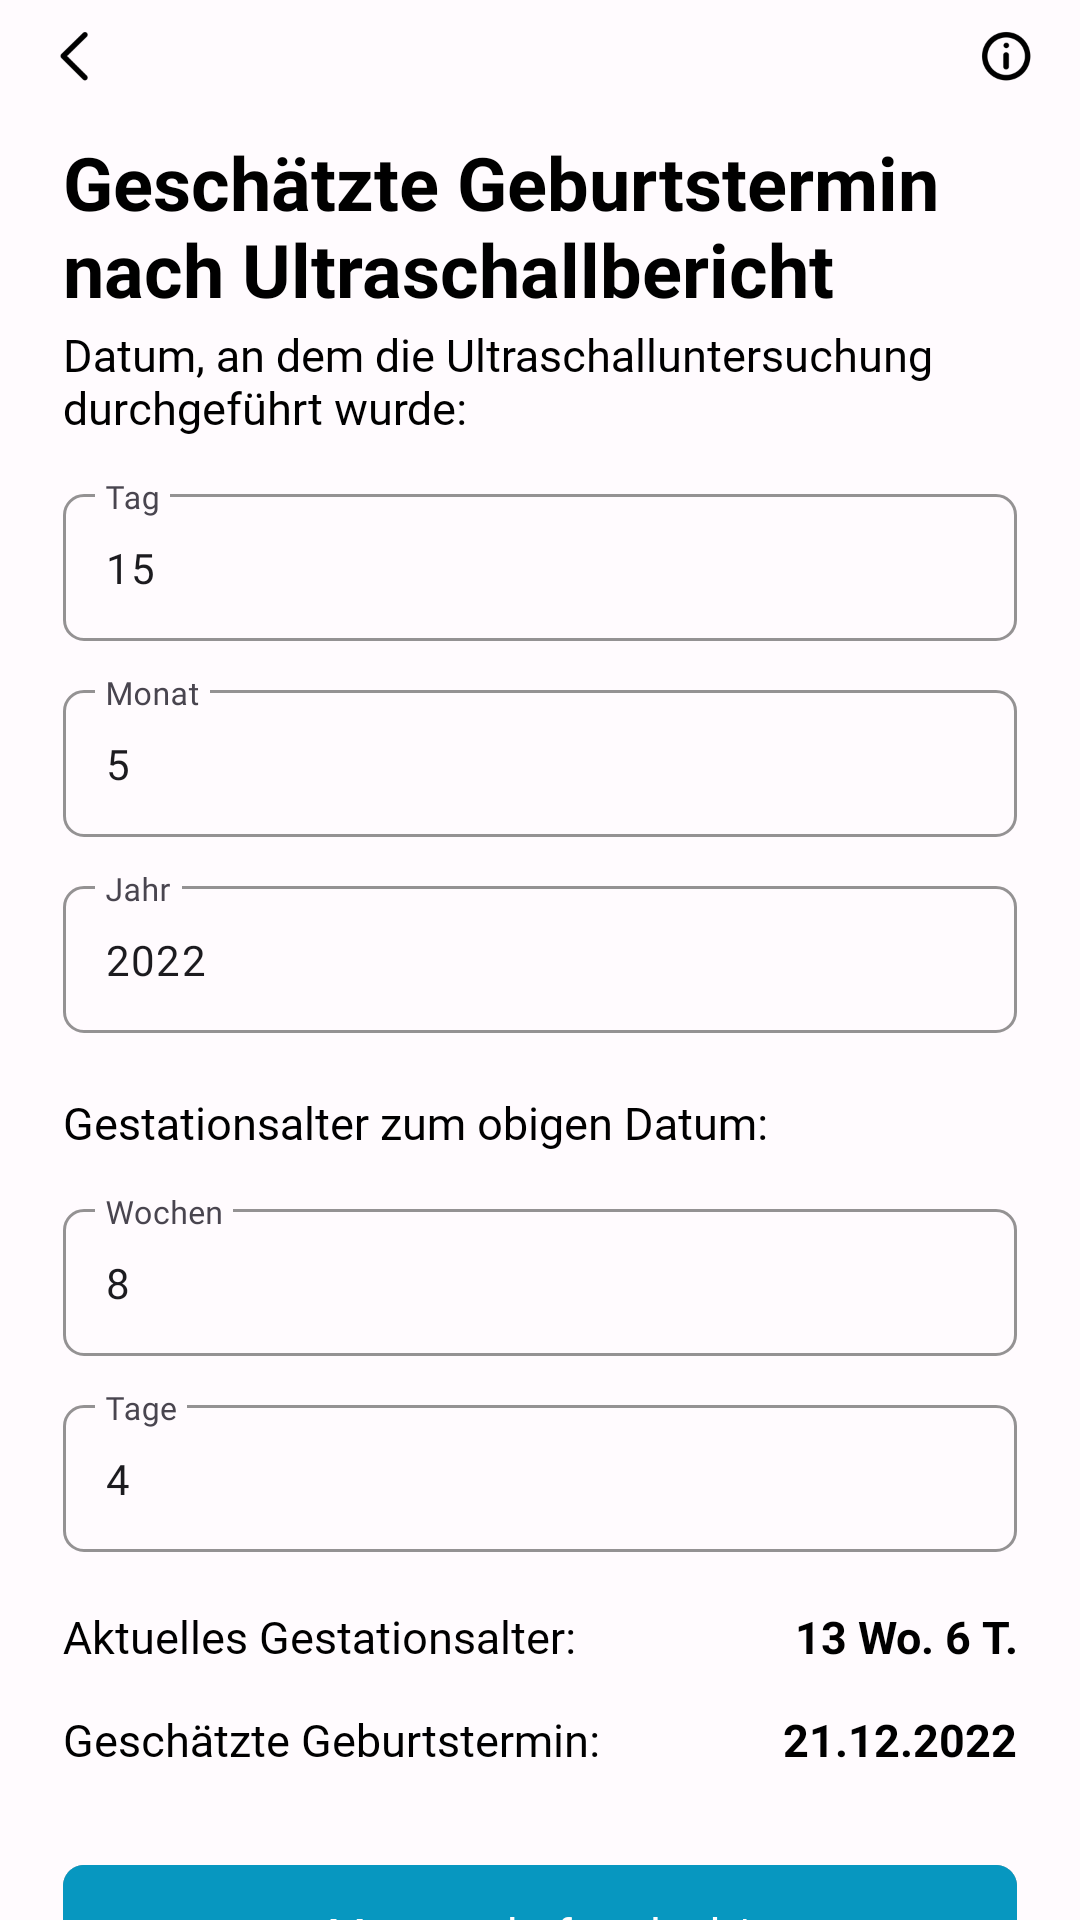
Task: Click the ultrasound date description text
Action: (x=498, y=383)
